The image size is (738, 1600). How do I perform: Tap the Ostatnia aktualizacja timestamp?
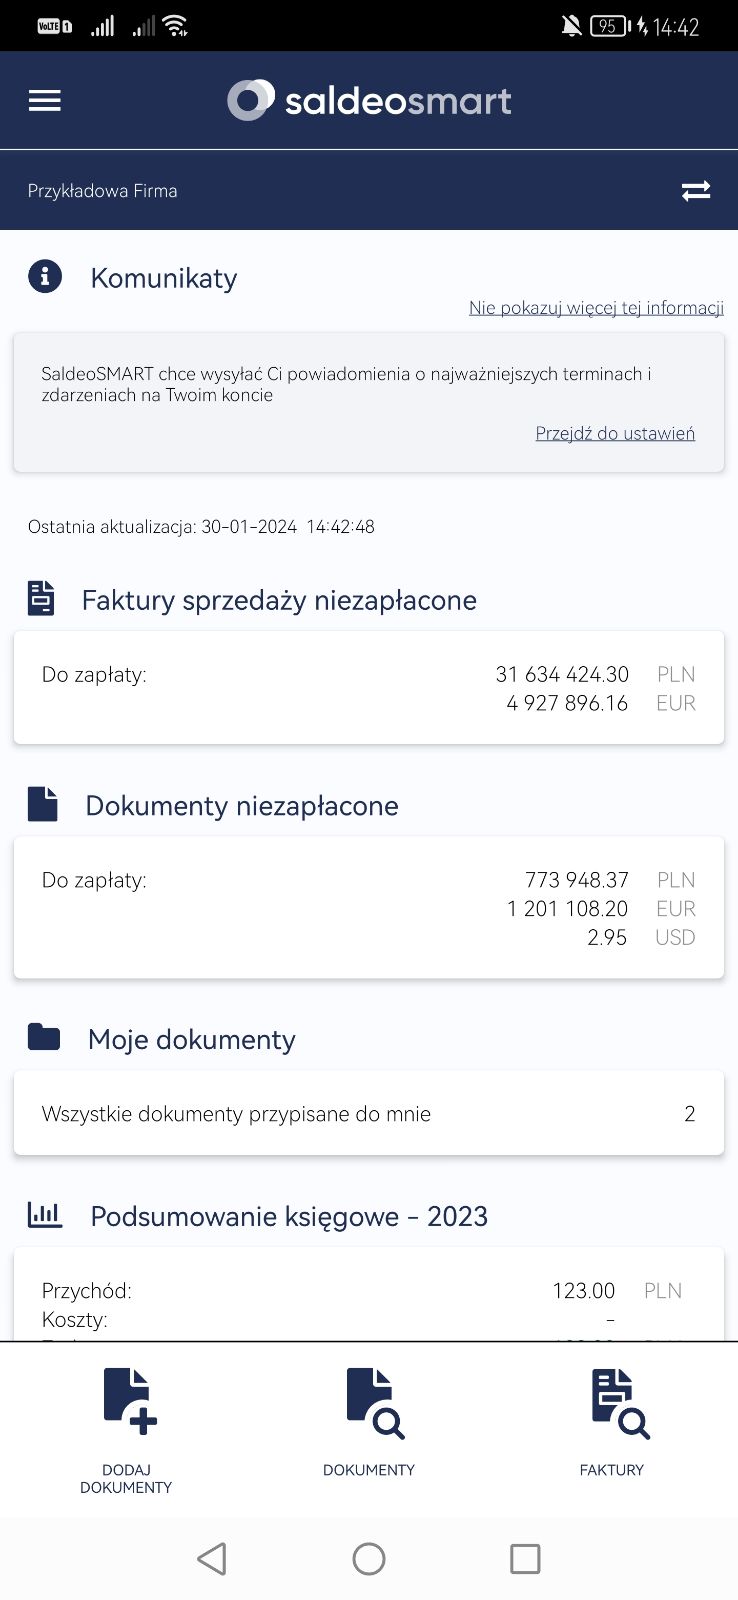(x=201, y=527)
